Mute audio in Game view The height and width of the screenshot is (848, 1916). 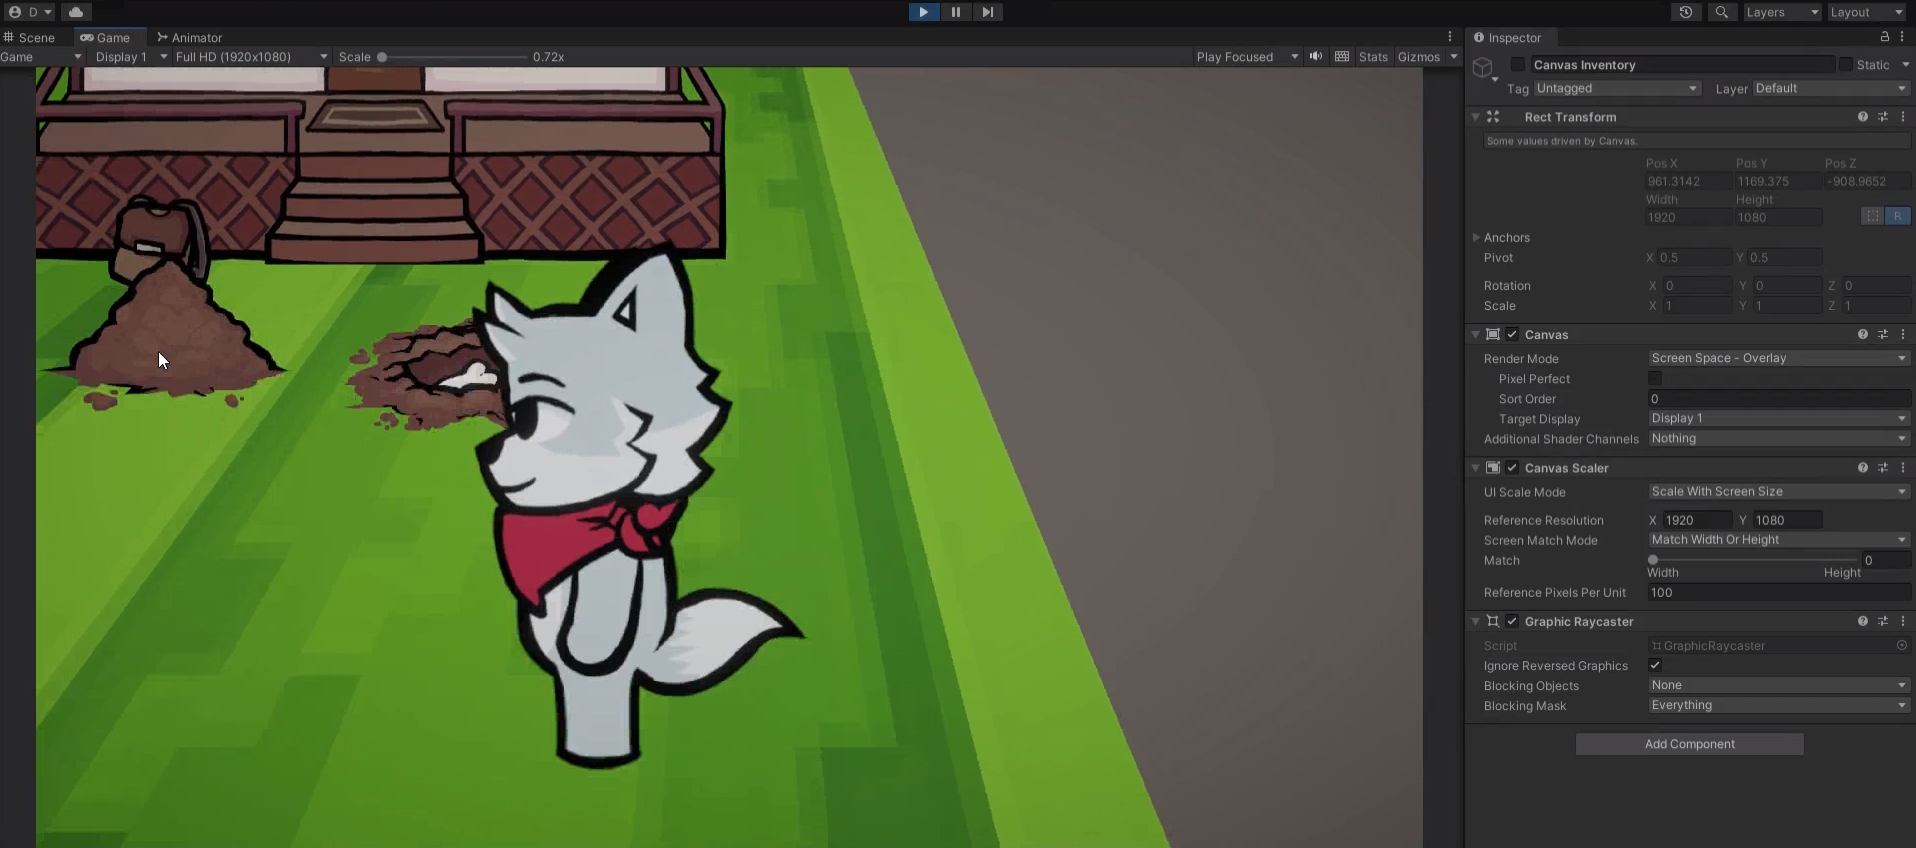tap(1316, 57)
